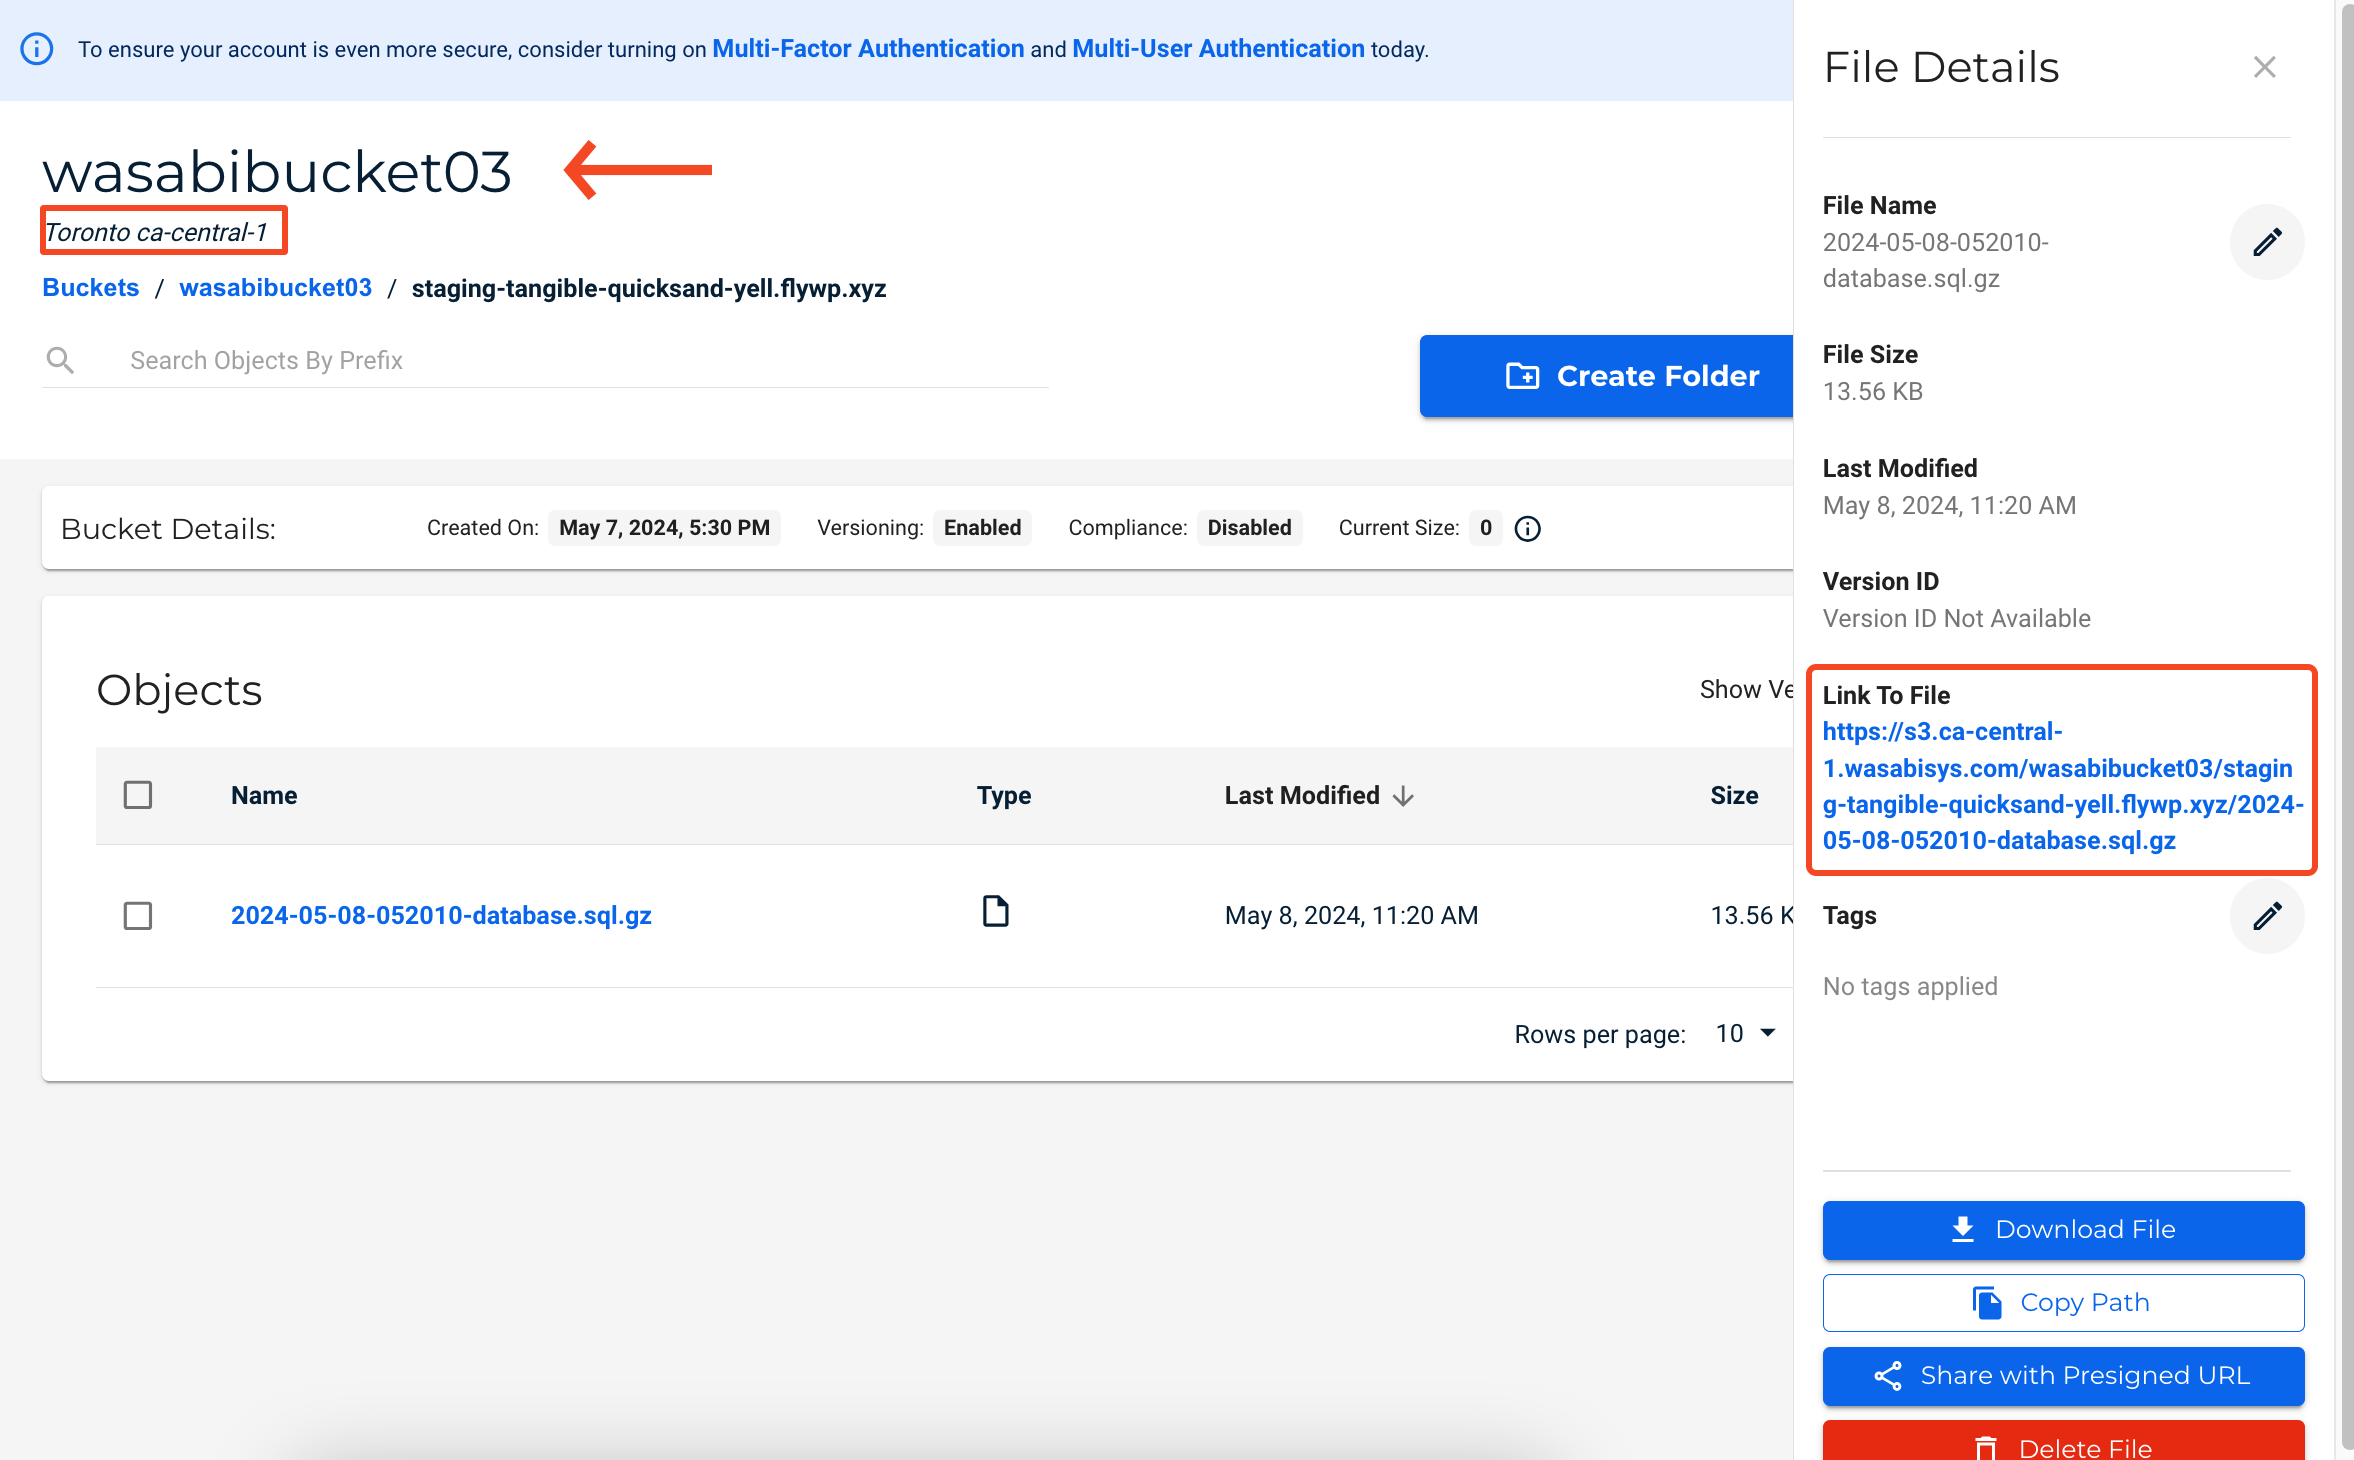
Task: Select all objects checkbox in header
Action: [138, 795]
